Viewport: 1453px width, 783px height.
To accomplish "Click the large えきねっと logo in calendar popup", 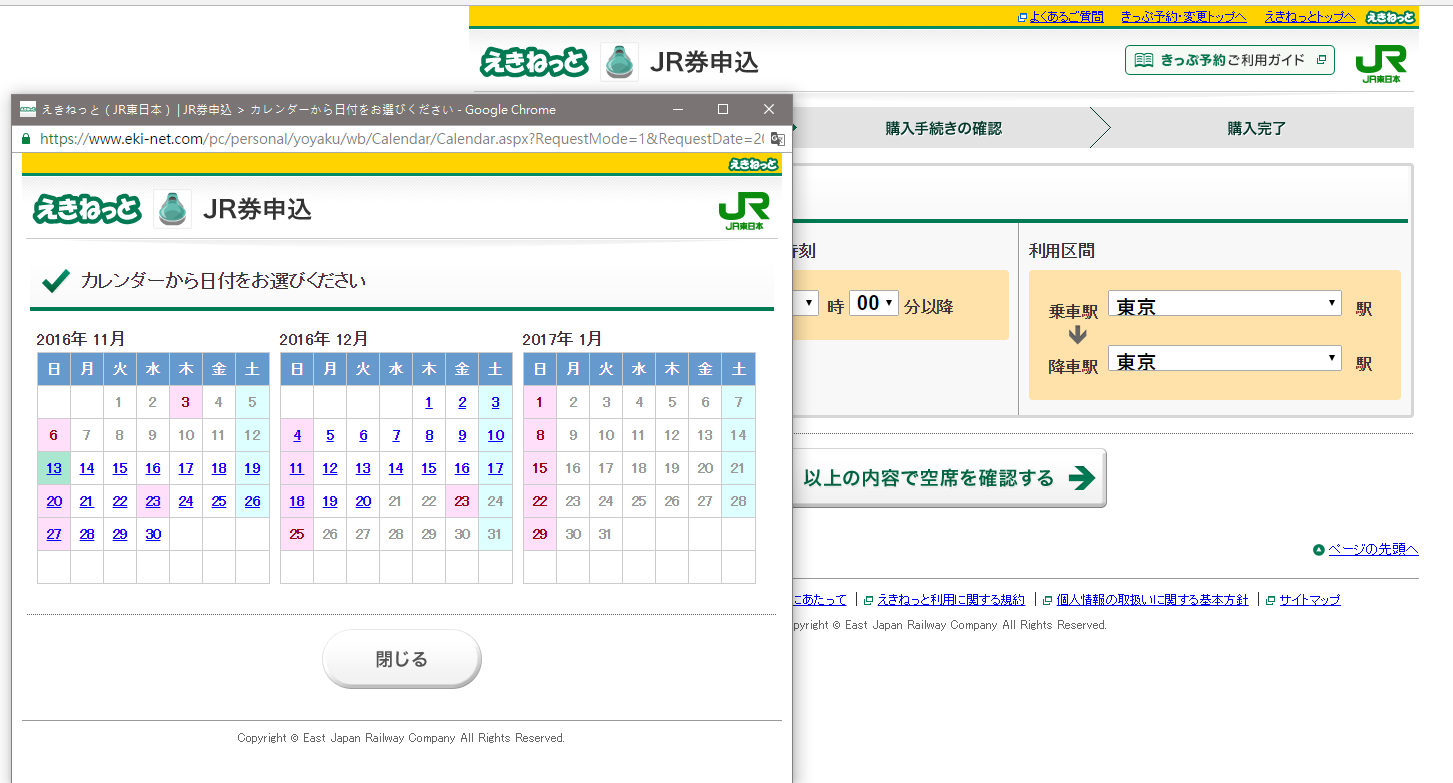I will (88, 208).
